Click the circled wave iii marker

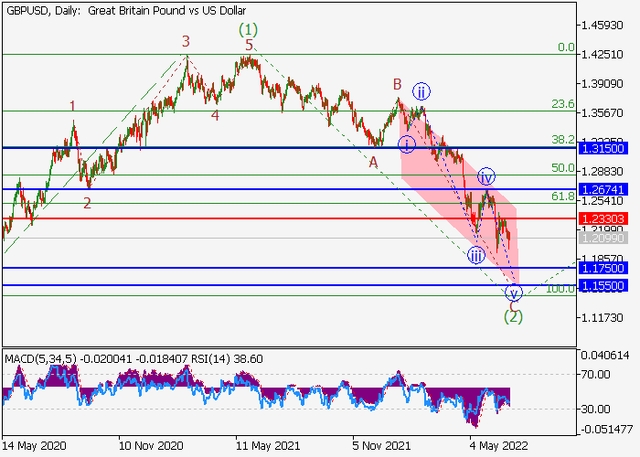(477, 256)
